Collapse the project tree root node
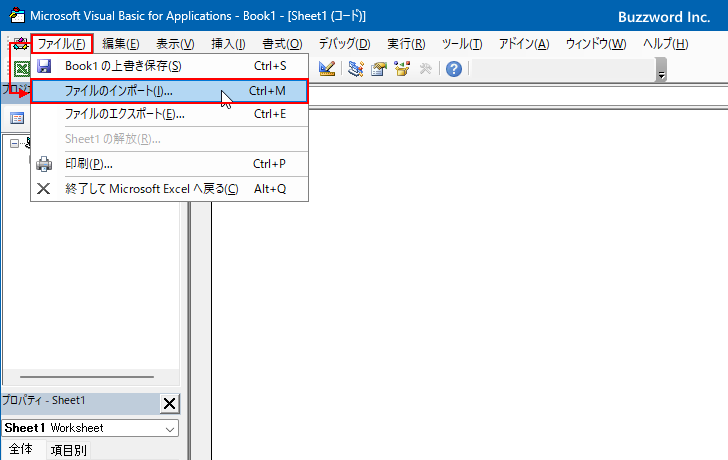The width and height of the screenshot is (728, 460). coord(14,143)
